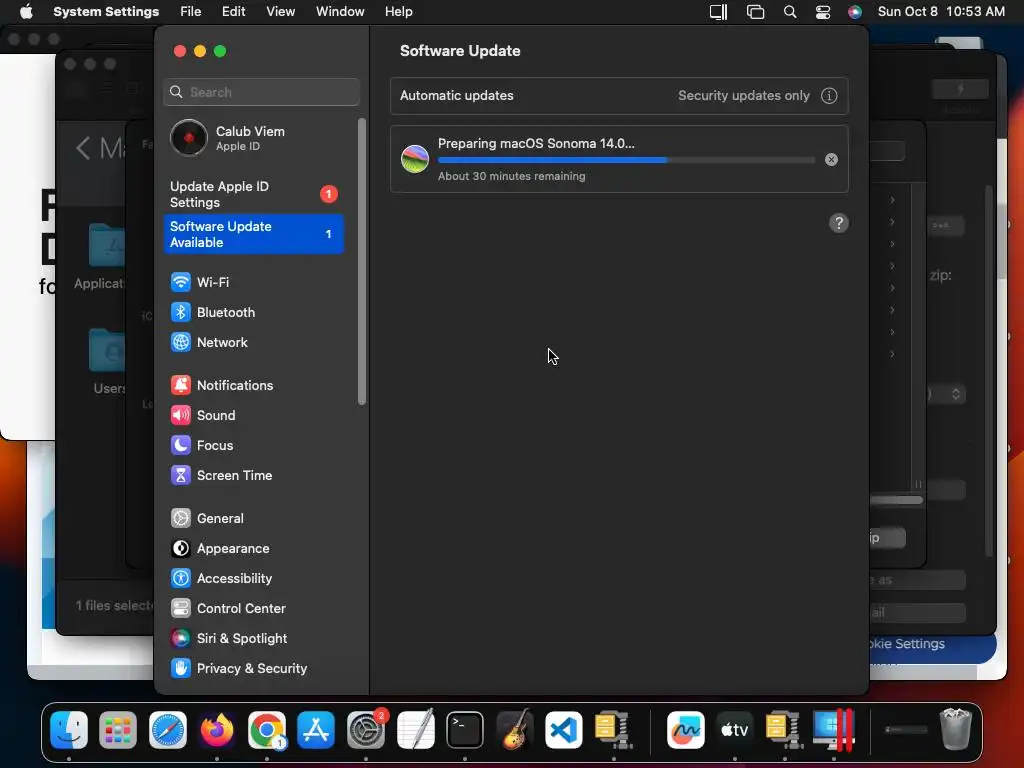Open the View menu
The width and height of the screenshot is (1024, 768).
[x=280, y=12]
